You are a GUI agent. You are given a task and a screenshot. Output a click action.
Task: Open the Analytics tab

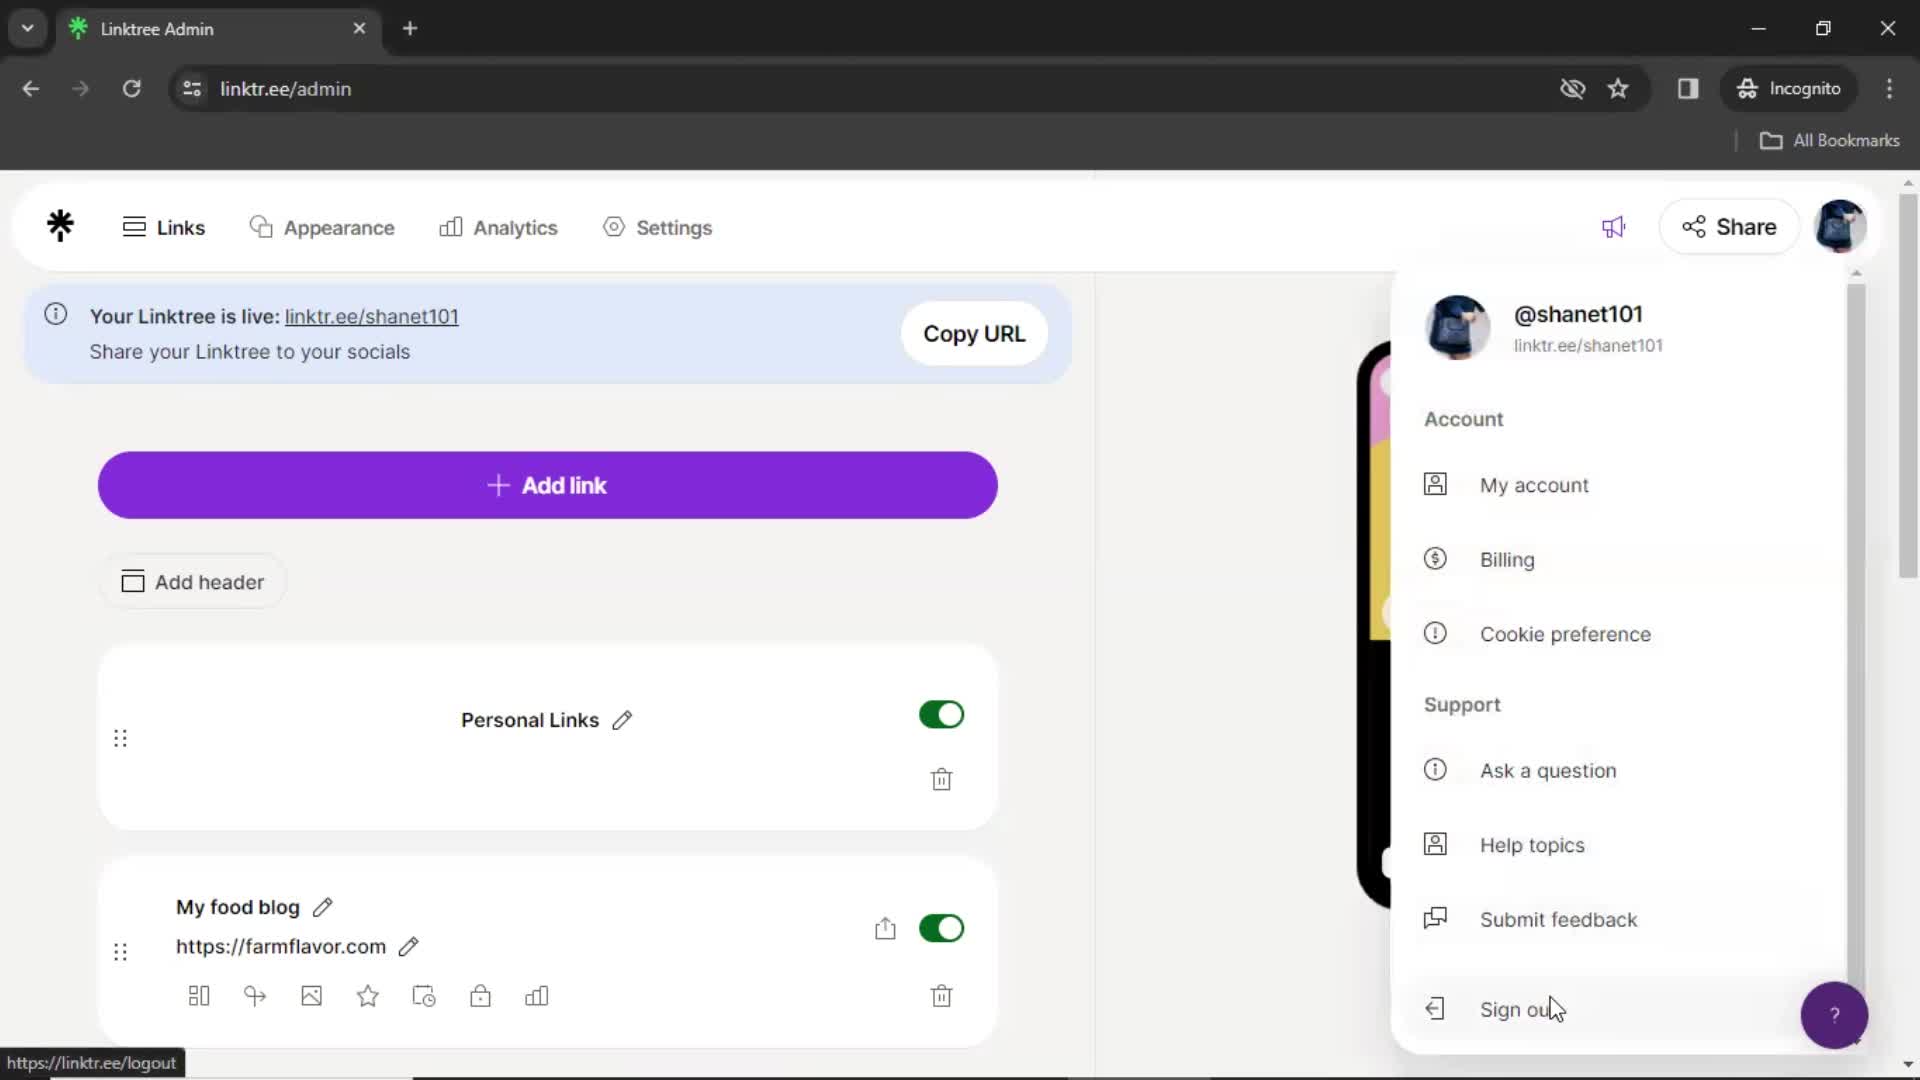click(498, 227)
